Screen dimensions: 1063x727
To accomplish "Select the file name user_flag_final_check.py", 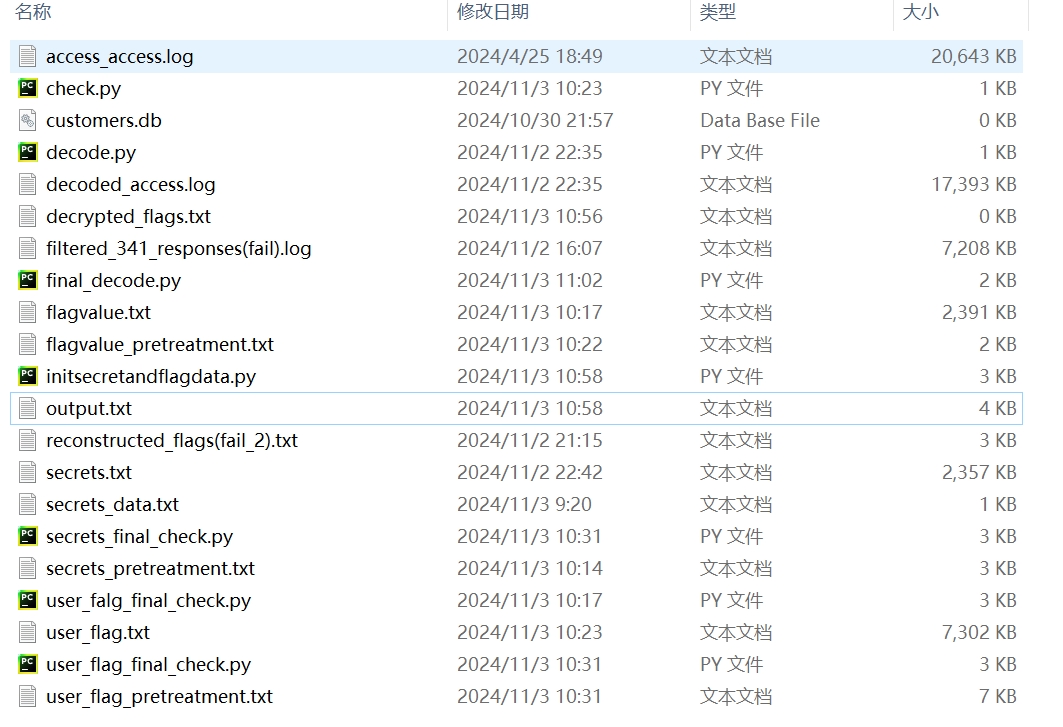I will (148, 665).
